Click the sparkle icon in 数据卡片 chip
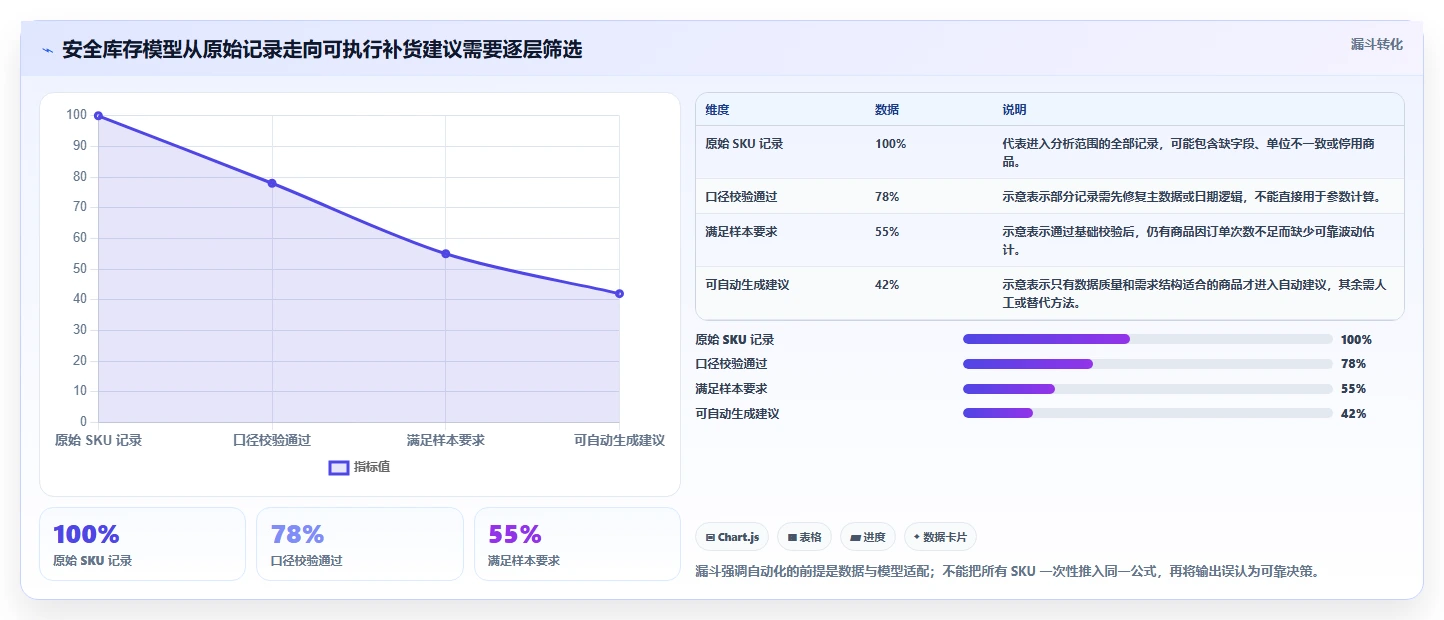 point(917,537)
